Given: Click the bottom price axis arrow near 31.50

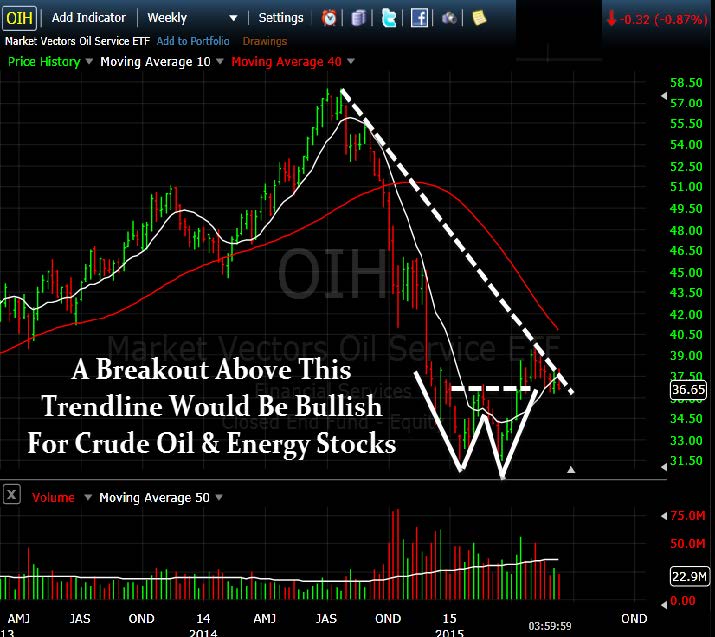Looking at the screenshot, I should pyautogui.click(x=664, y=467).
